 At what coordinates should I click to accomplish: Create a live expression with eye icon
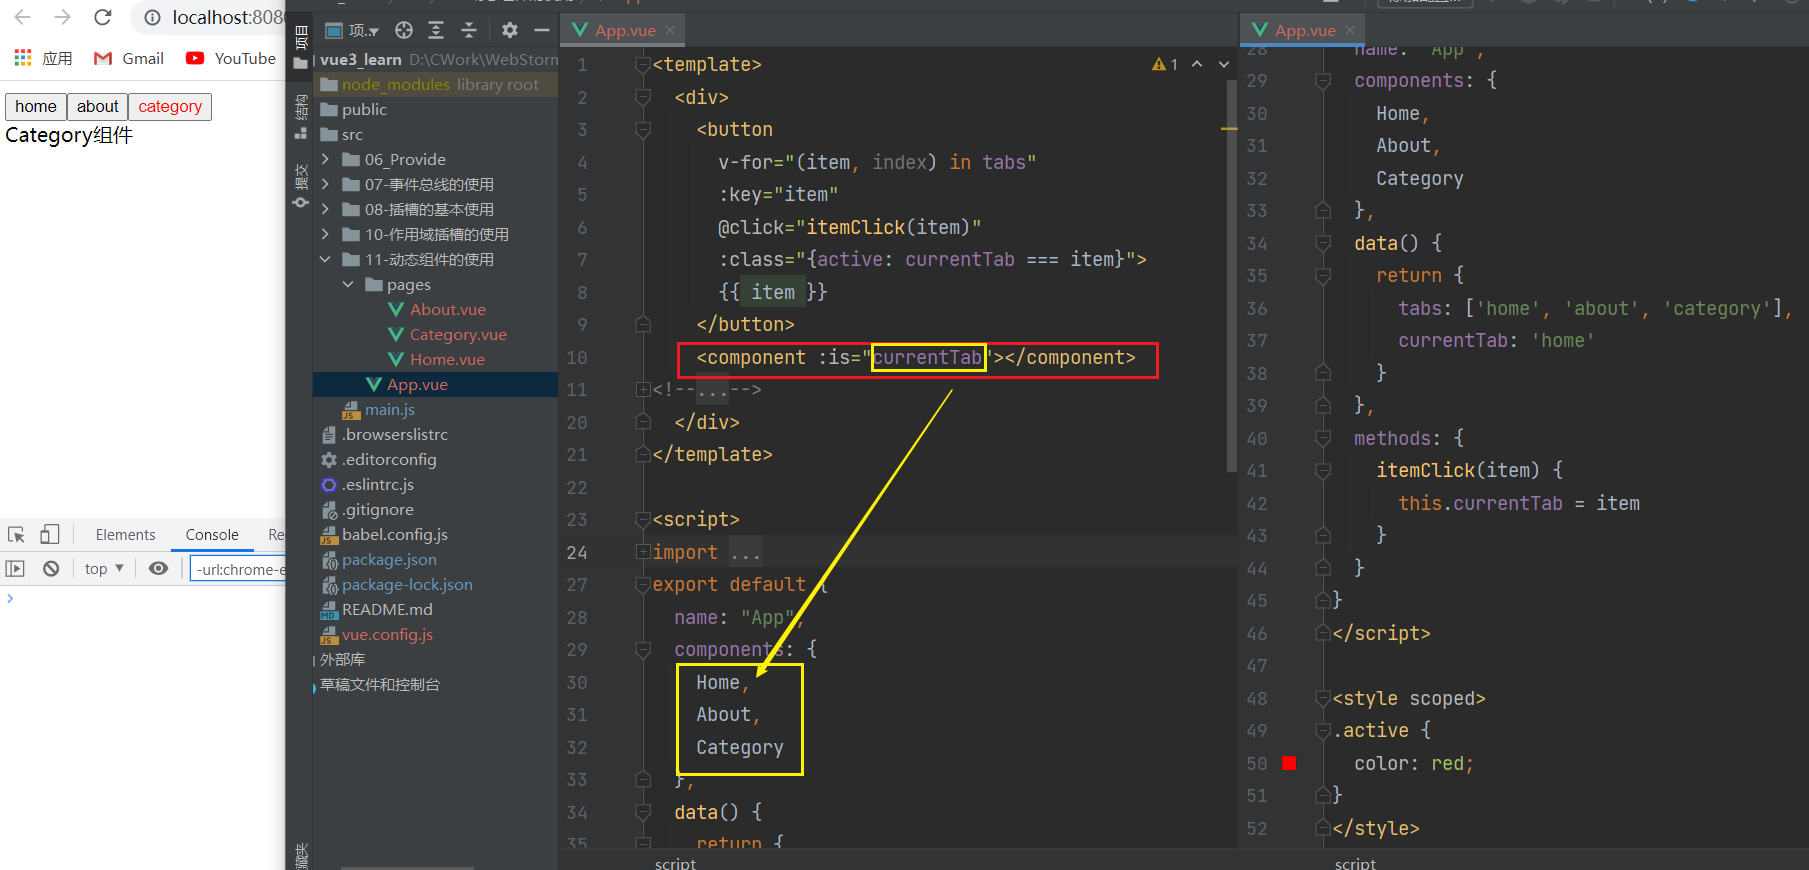[x=158, y=569]
